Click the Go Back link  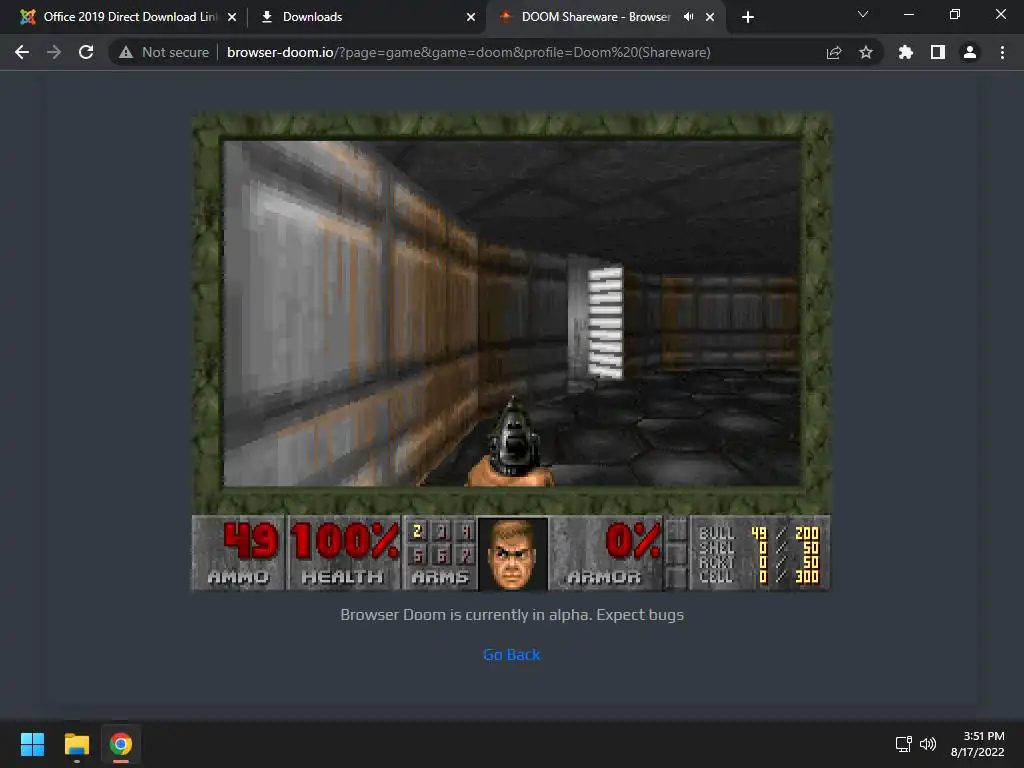[x=511, y=654]
